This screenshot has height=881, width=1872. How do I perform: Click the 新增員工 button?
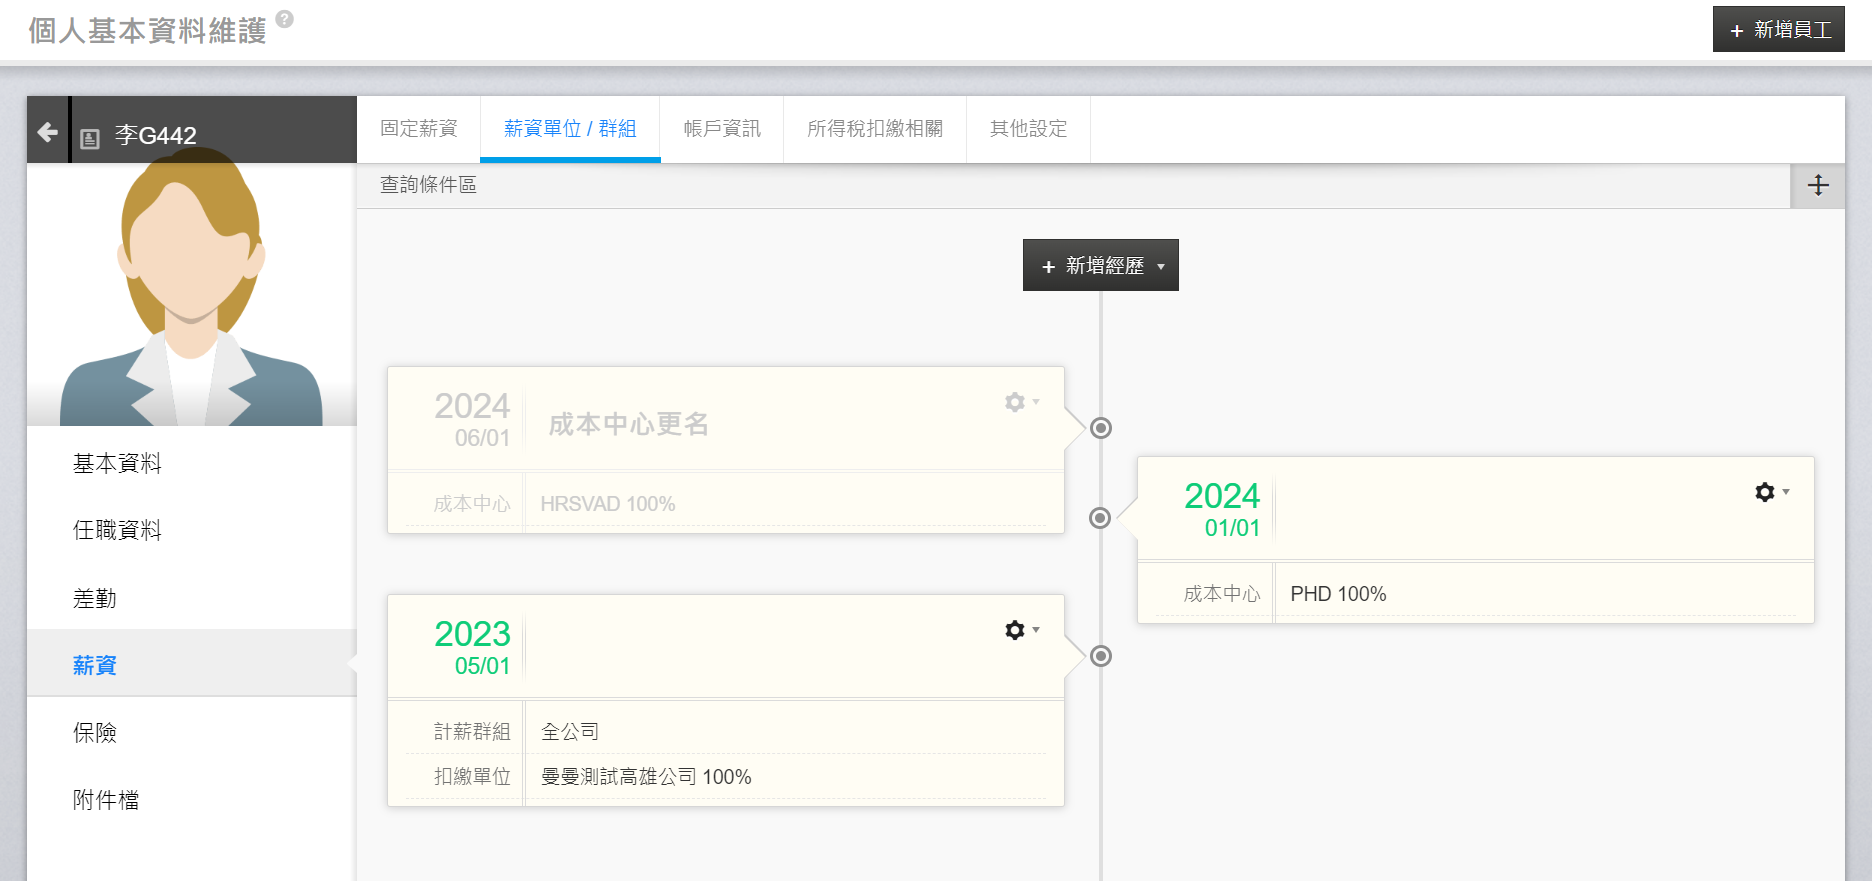pos(1778,29)
